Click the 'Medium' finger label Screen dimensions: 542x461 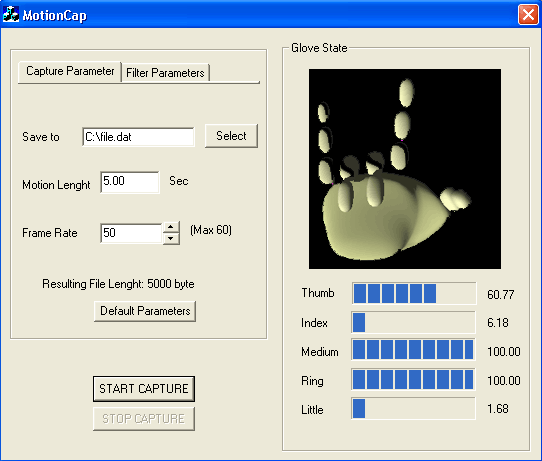[320, 352]
